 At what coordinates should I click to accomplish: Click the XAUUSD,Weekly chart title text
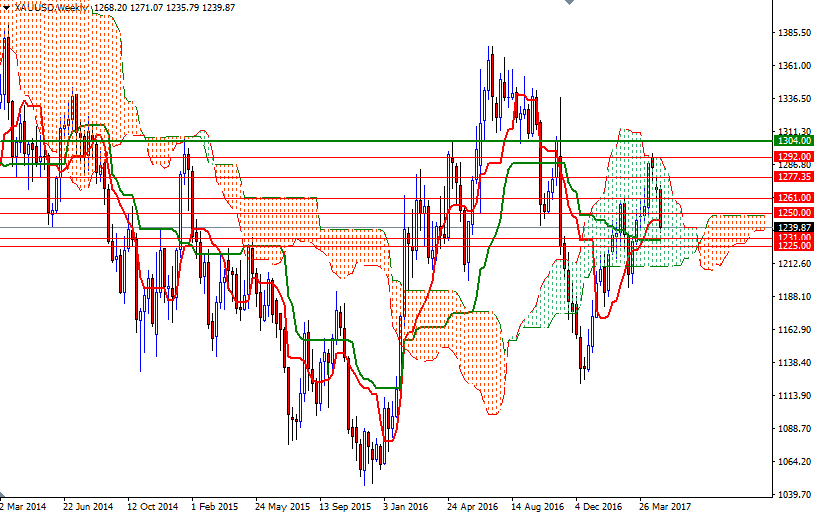pyautogui.click(x=49, y=7)
